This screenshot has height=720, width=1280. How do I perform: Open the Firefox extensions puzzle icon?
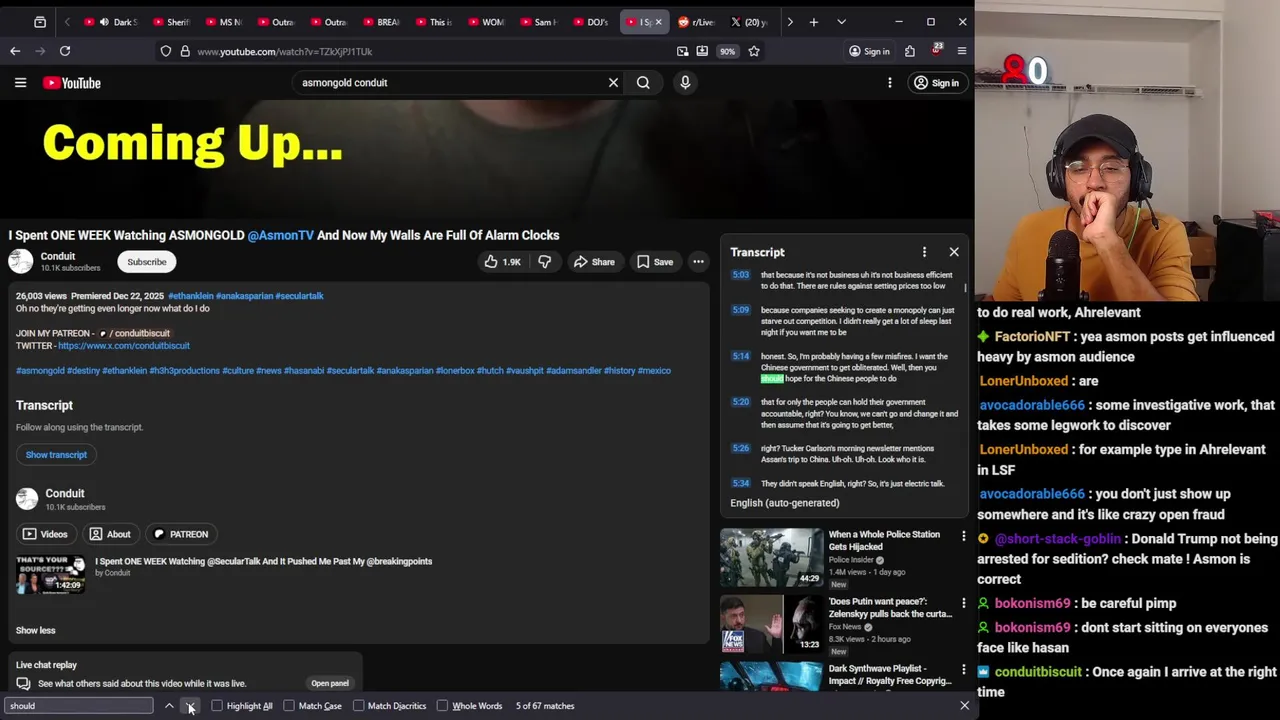coord(910,51)
